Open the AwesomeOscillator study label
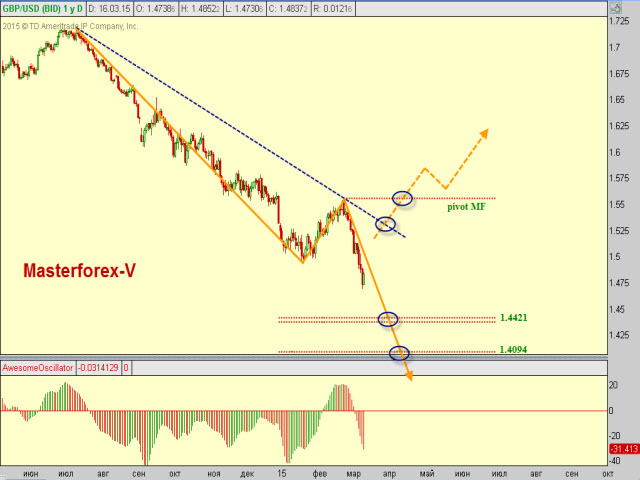The image size is (640, 480). click(38, 368)
